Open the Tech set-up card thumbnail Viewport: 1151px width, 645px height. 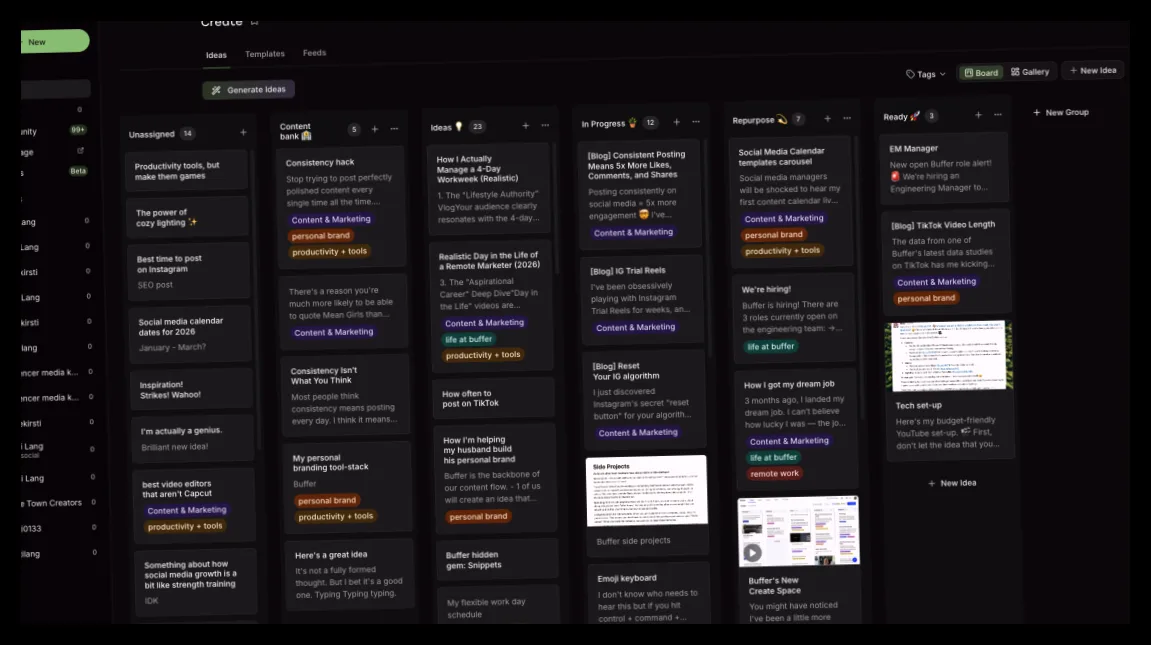(x=948, y=356)
